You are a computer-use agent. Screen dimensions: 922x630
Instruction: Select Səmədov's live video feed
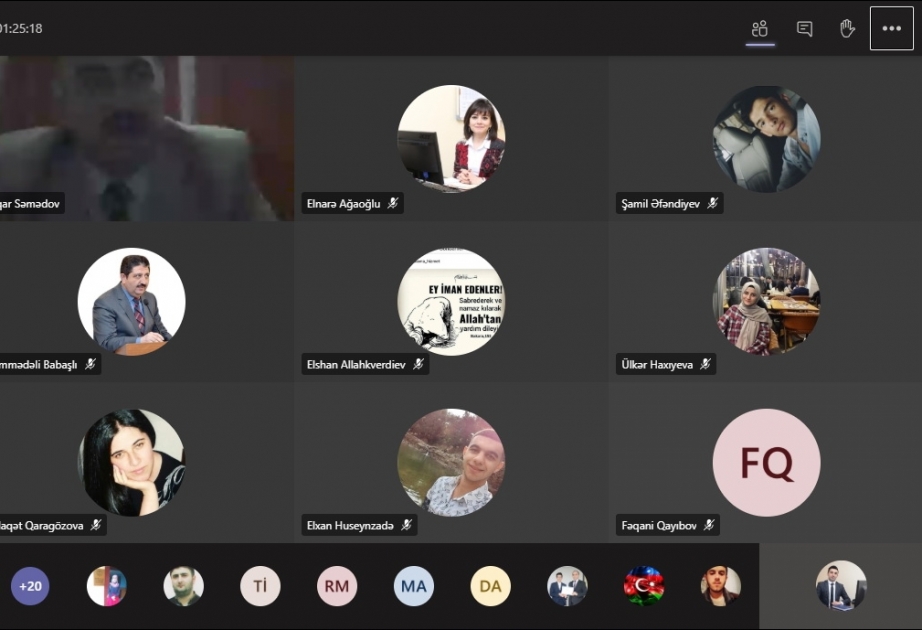[x=146, y=138]
